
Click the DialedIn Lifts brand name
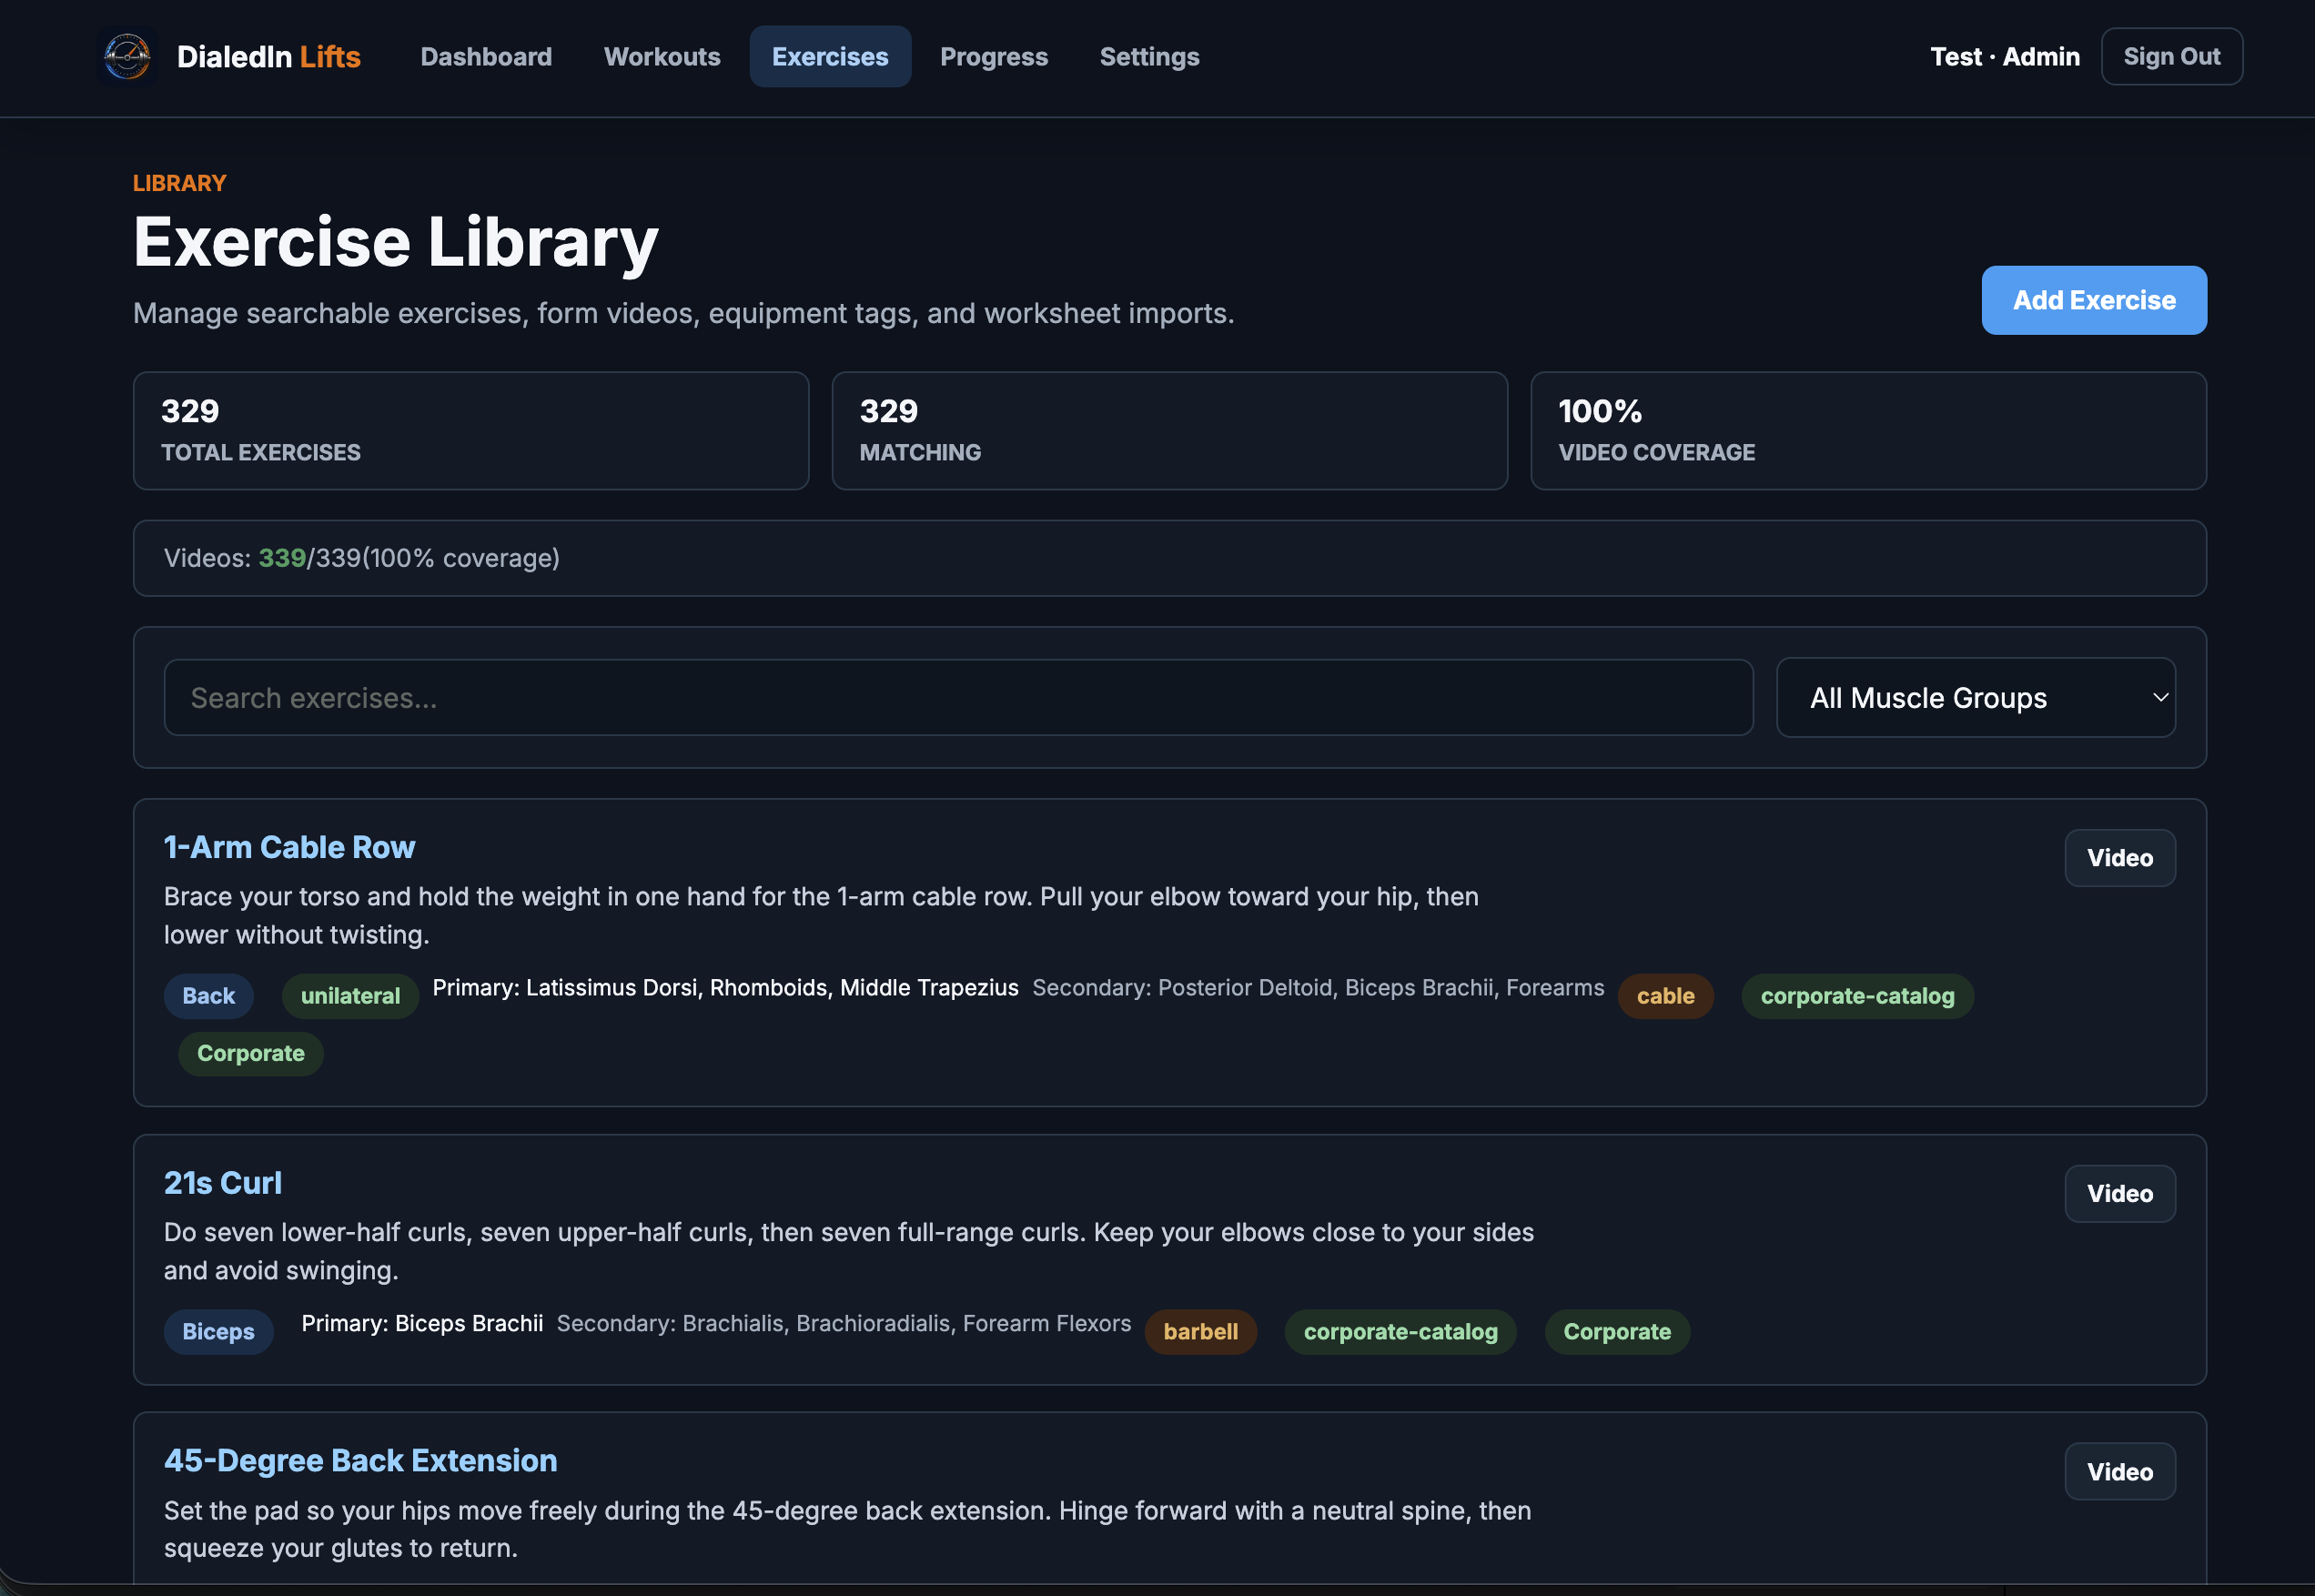268,57
